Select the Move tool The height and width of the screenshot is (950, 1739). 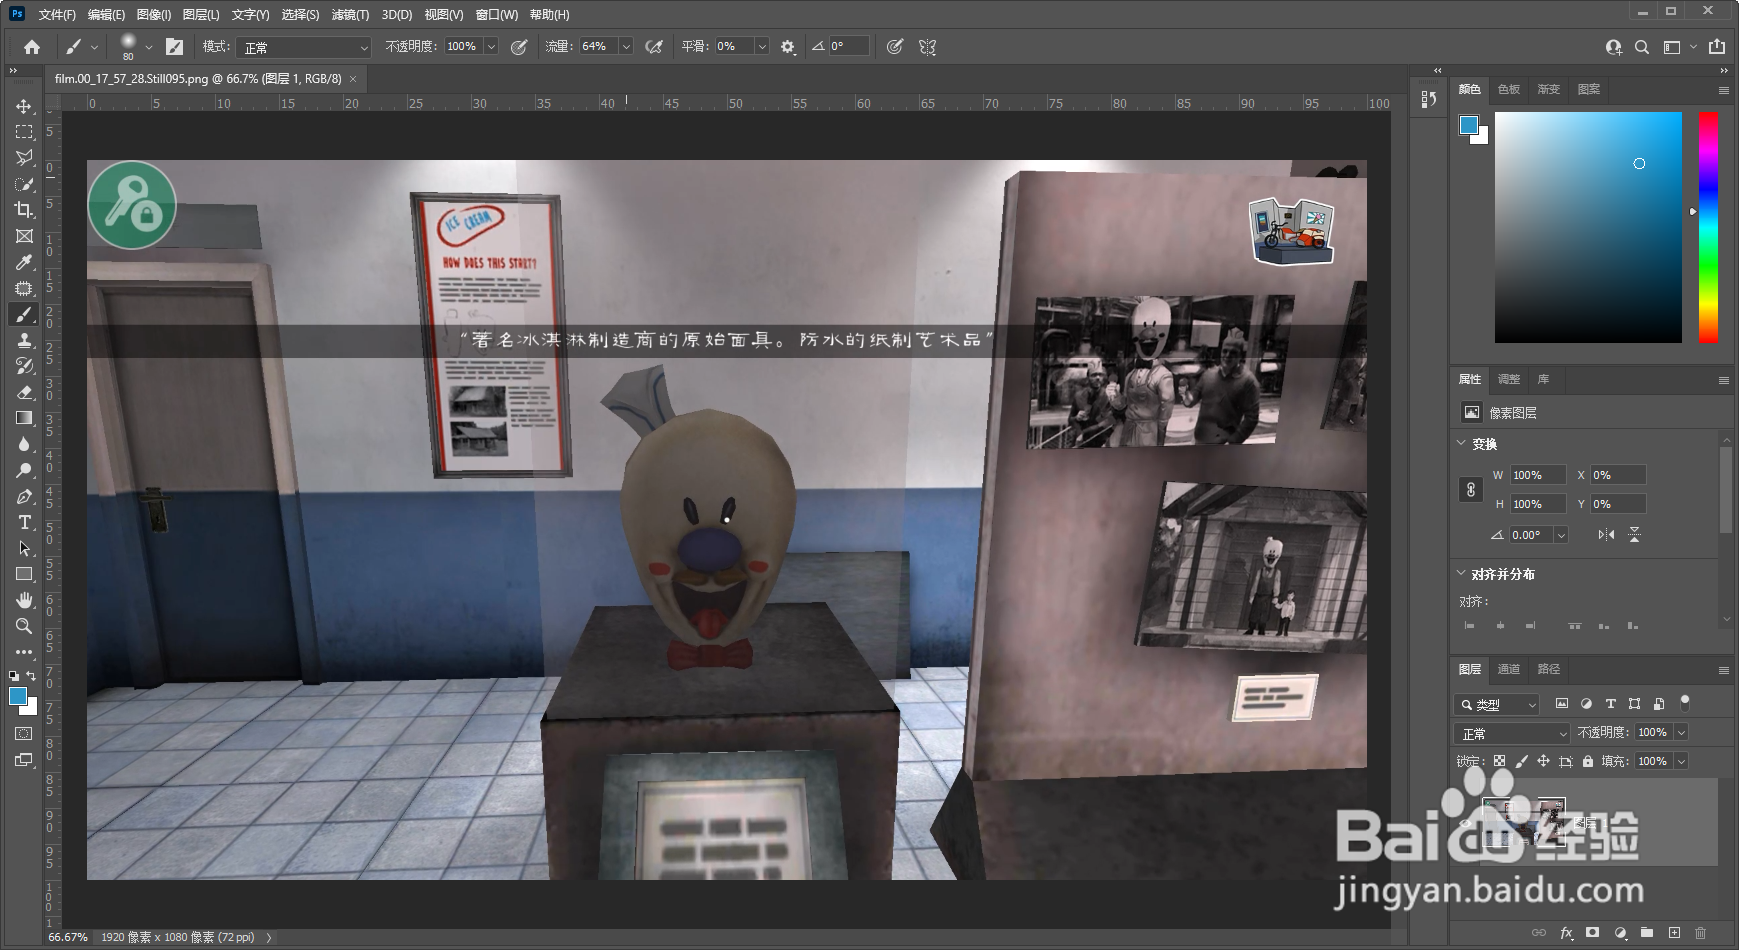(24, 106)
